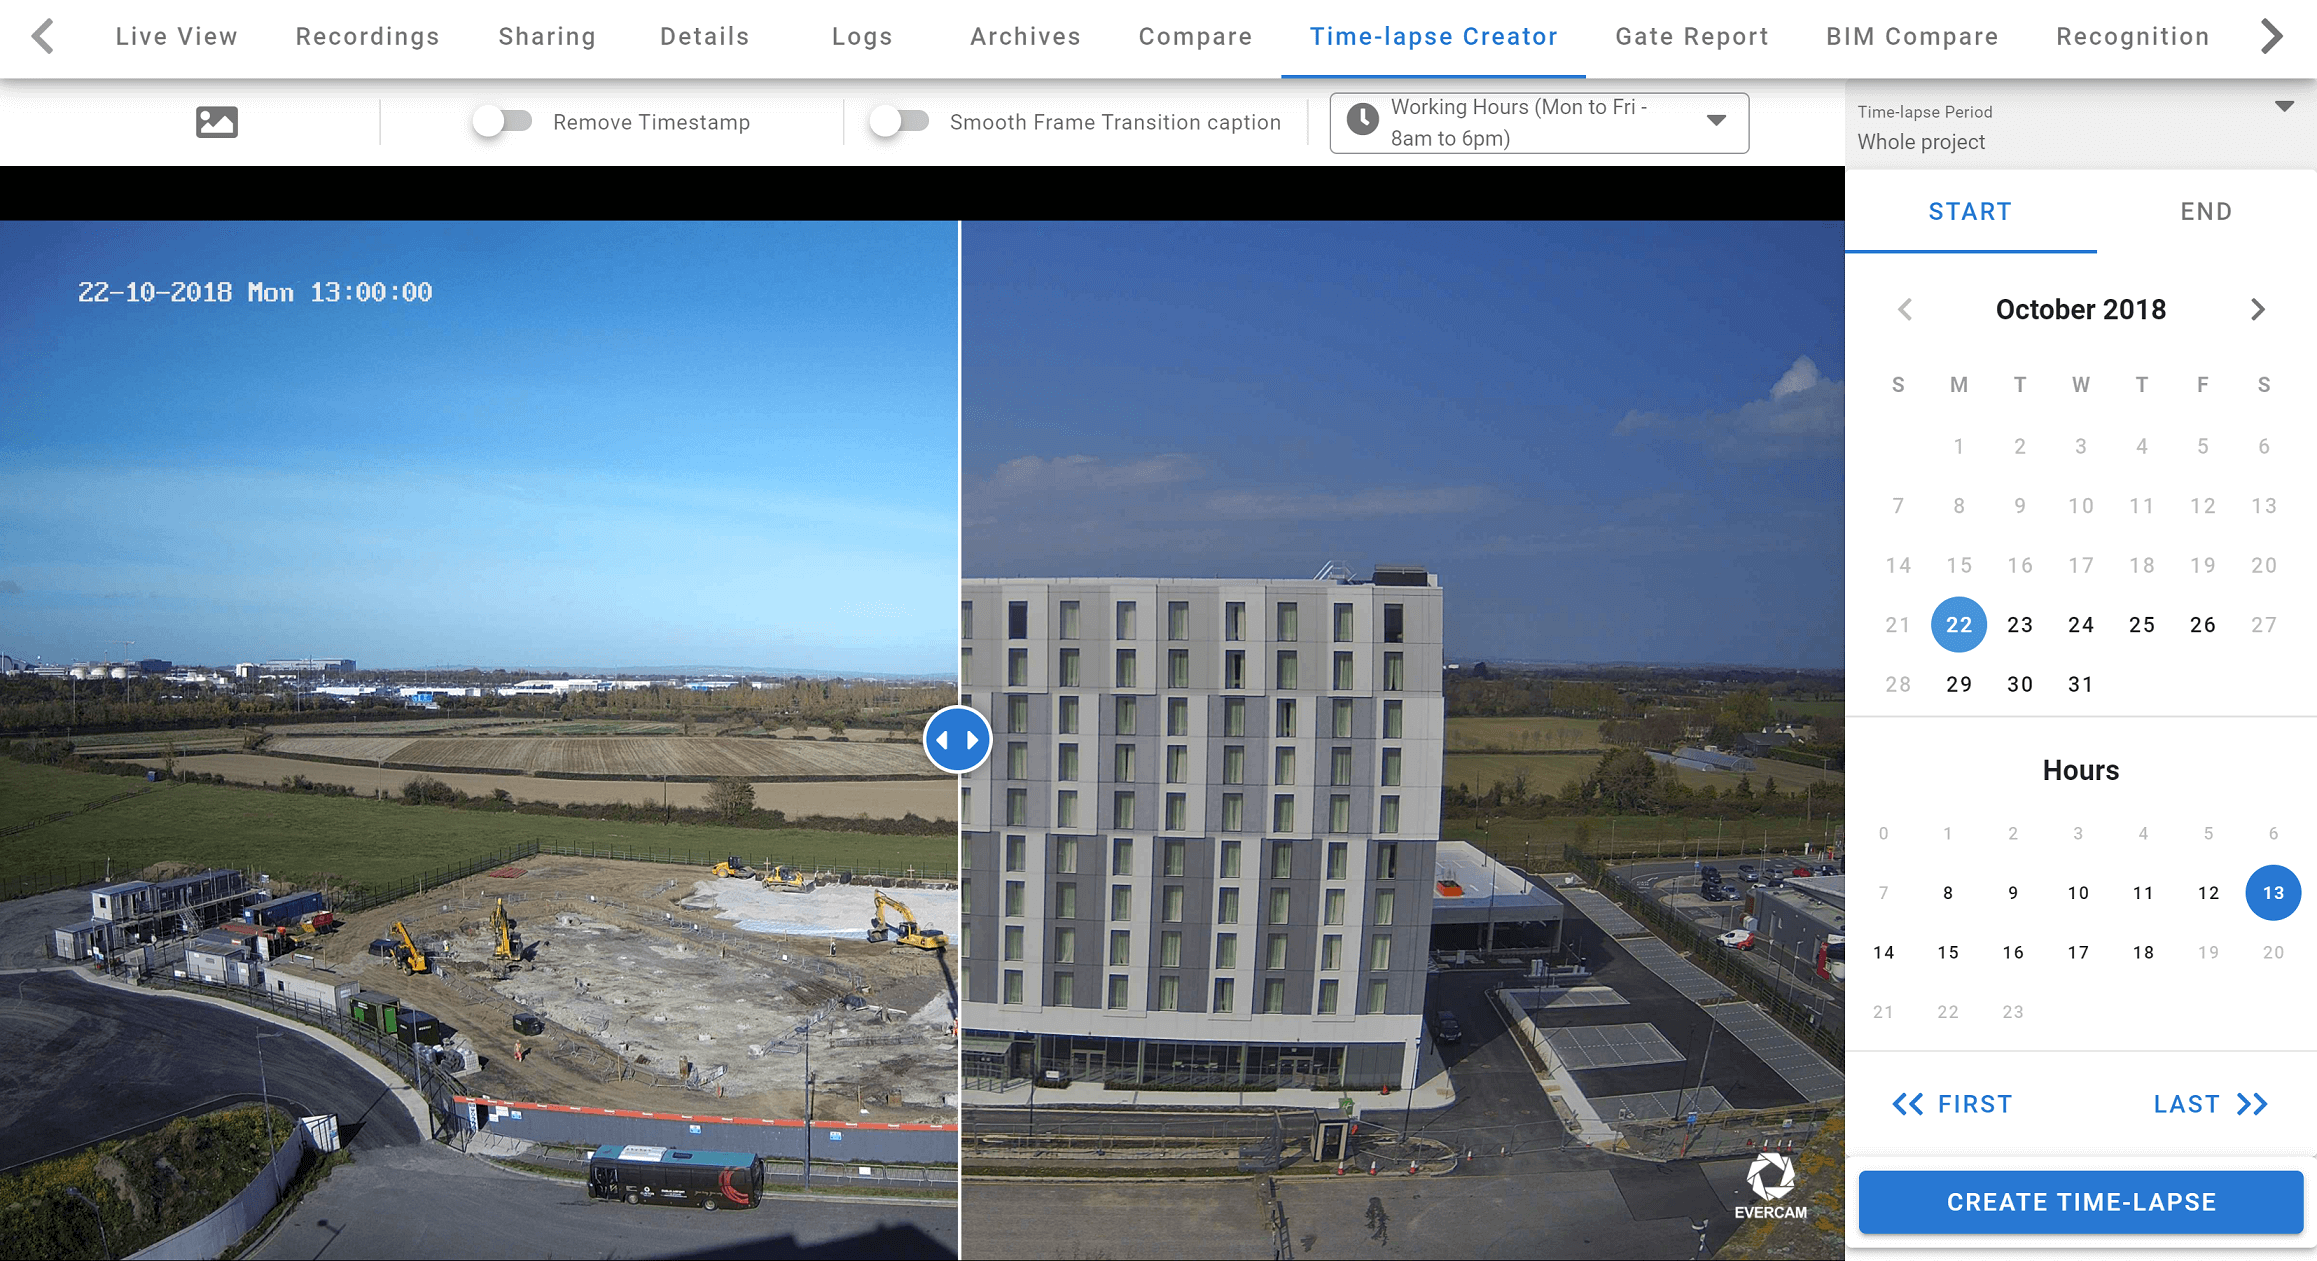This screenshot has height=1261, width=2317.
Task: Select October 25 in the calendar
Action: point(2141,625)
